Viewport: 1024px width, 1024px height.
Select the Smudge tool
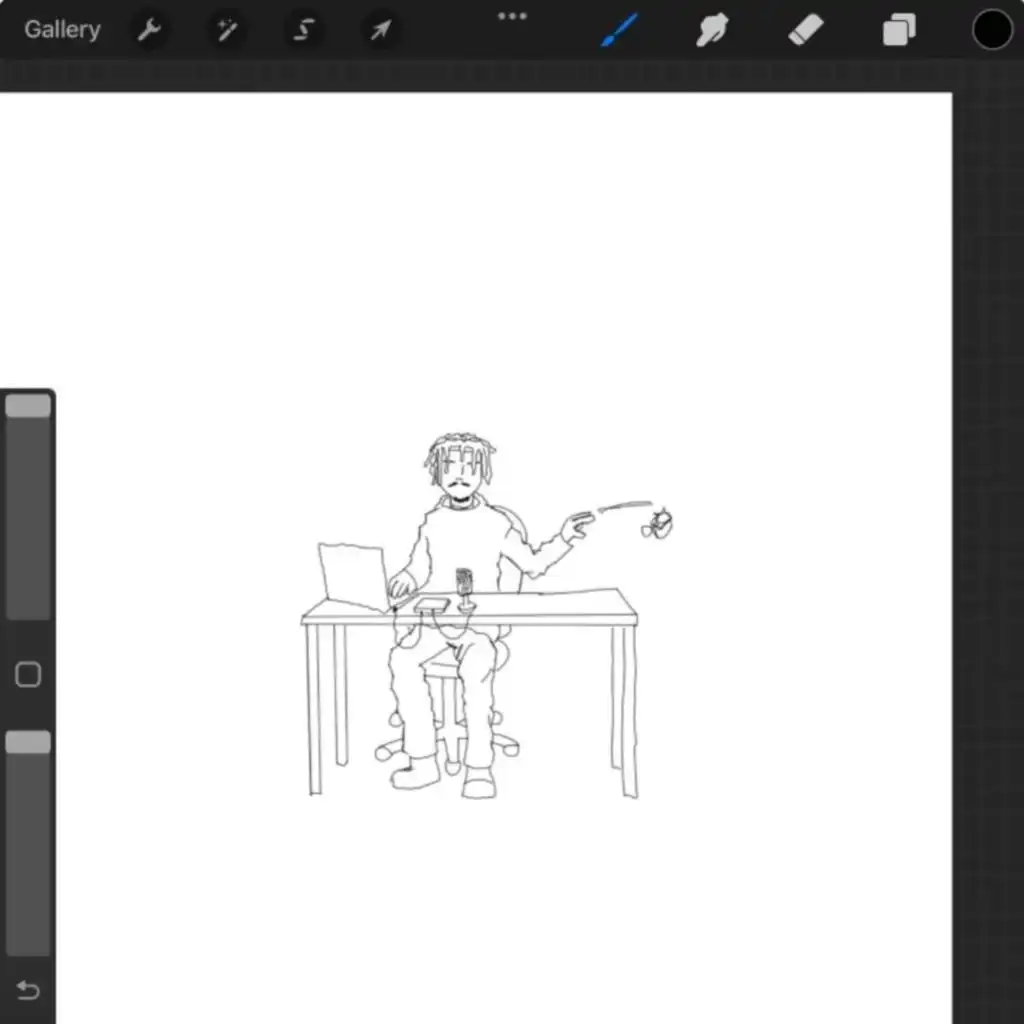(712, 29)
